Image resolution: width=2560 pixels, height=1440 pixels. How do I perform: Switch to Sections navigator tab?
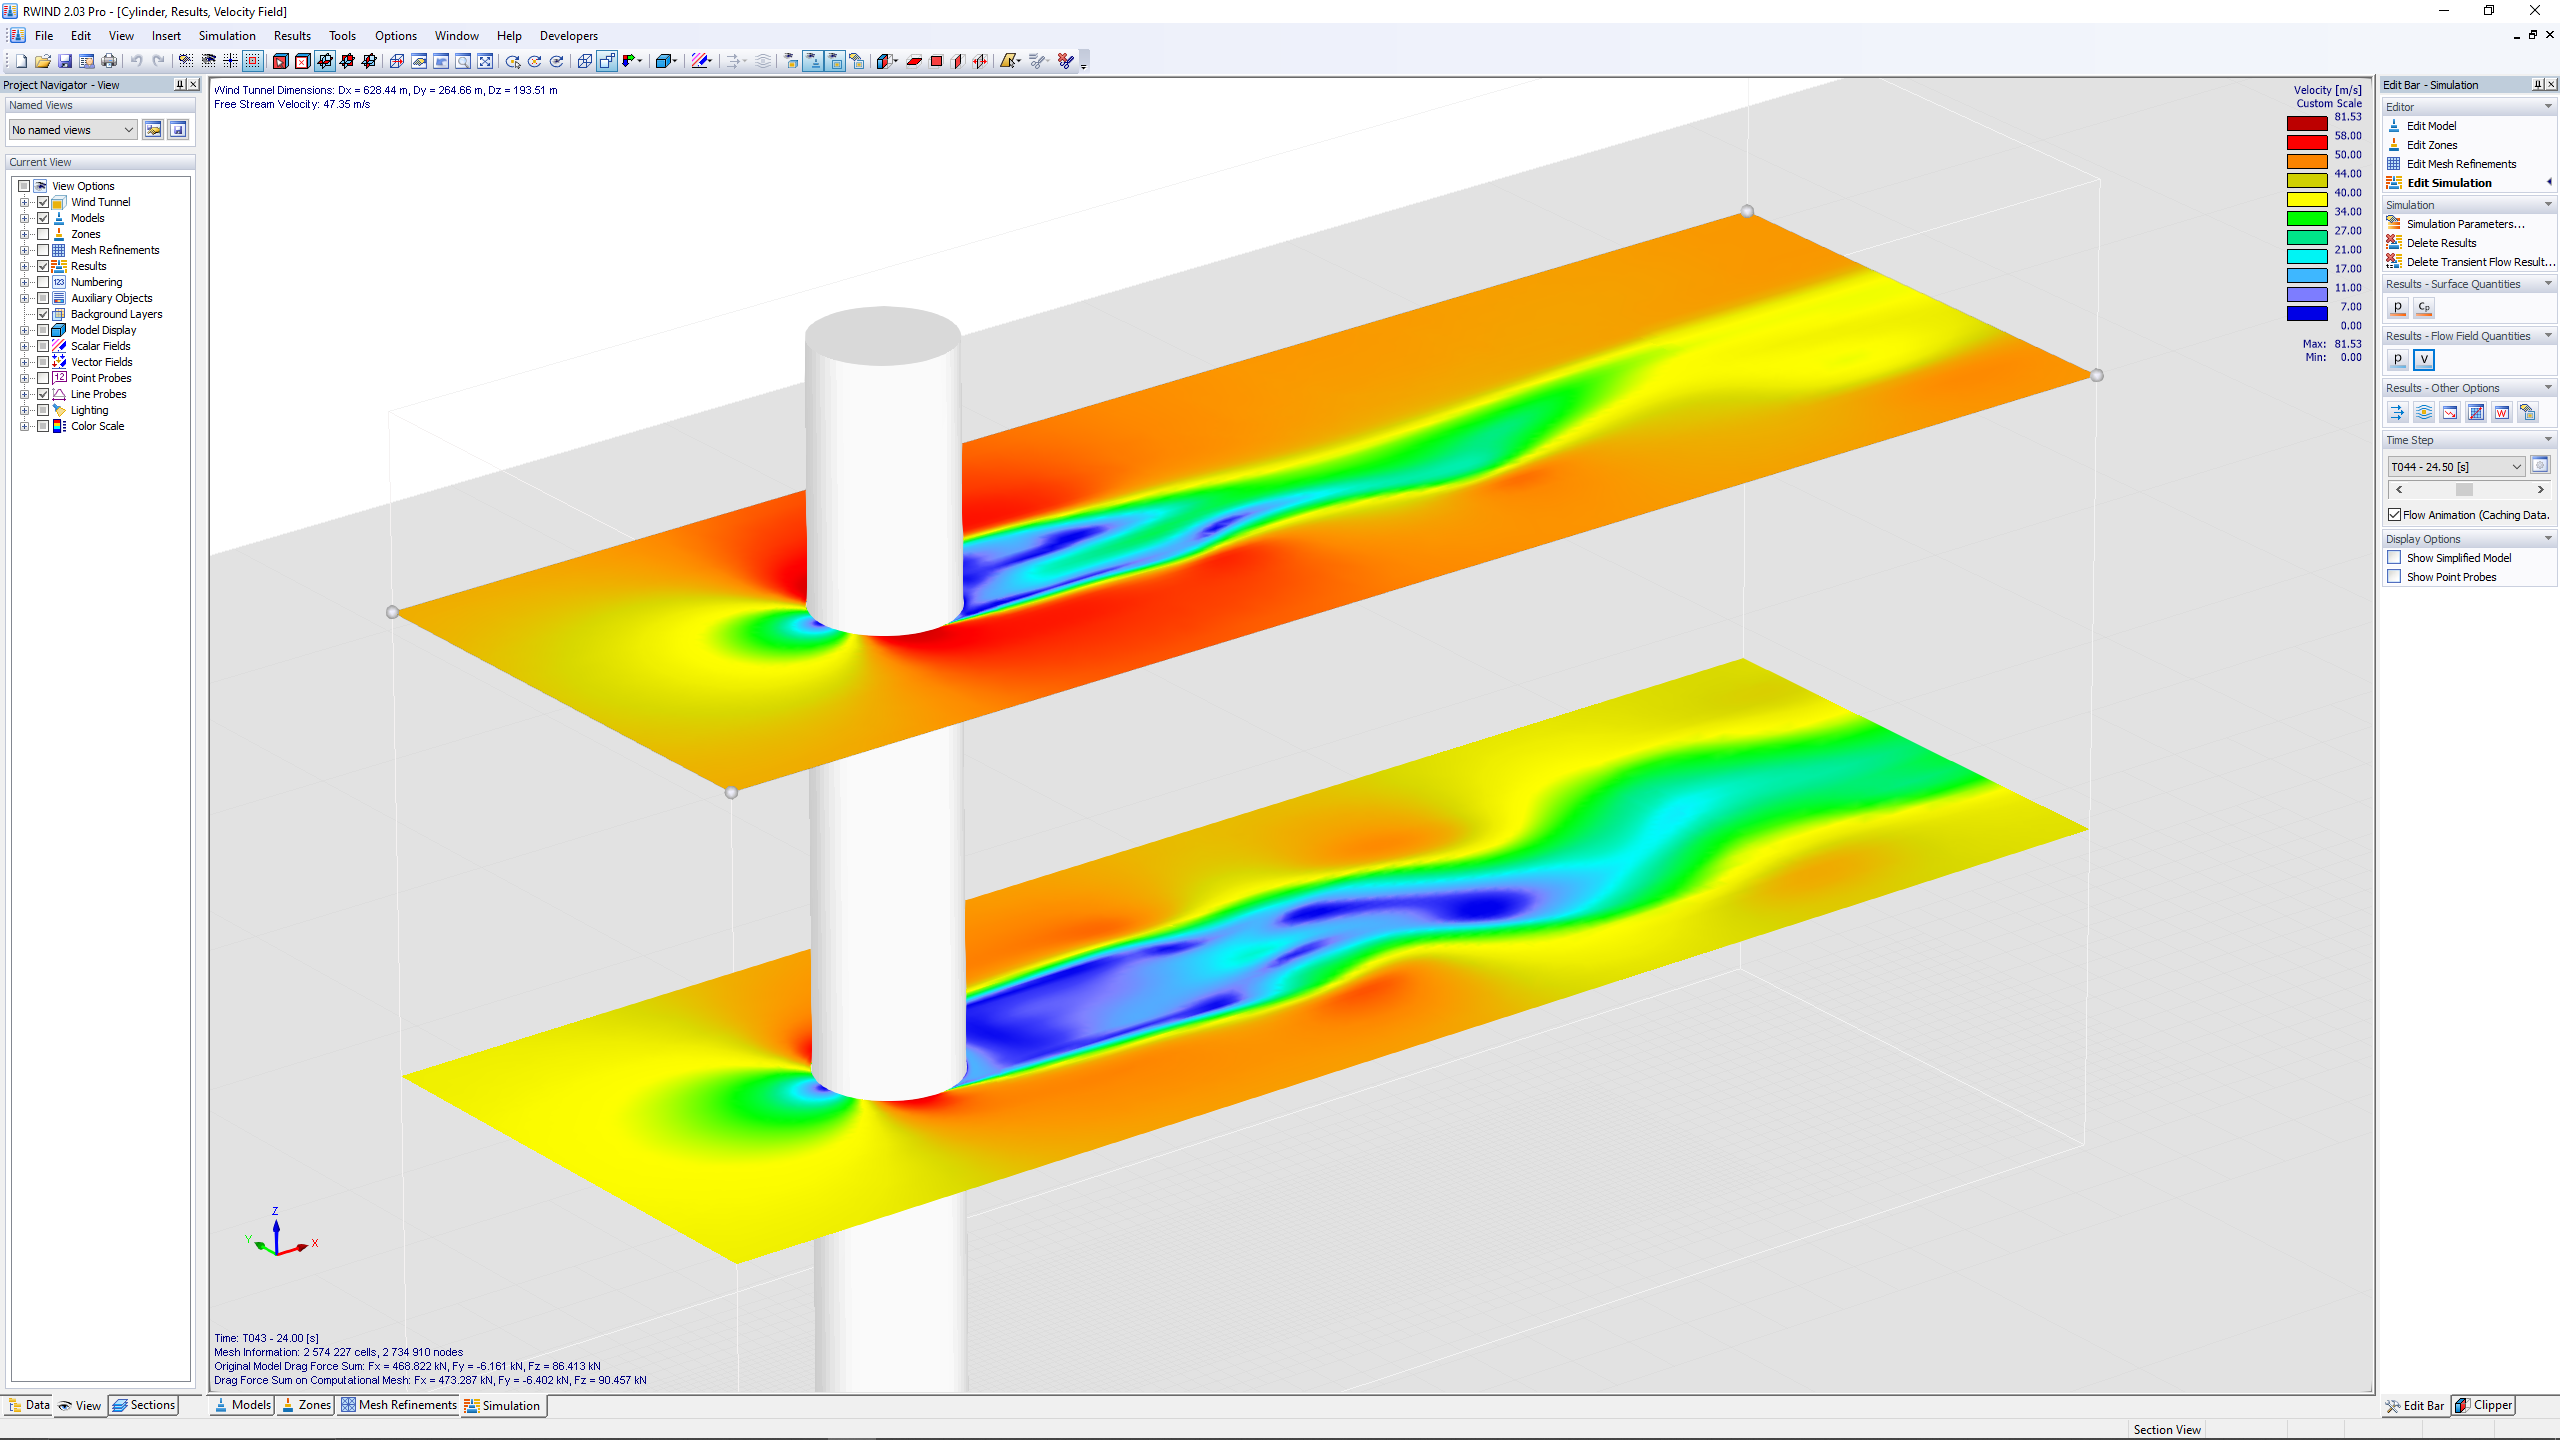point(144,1405)
